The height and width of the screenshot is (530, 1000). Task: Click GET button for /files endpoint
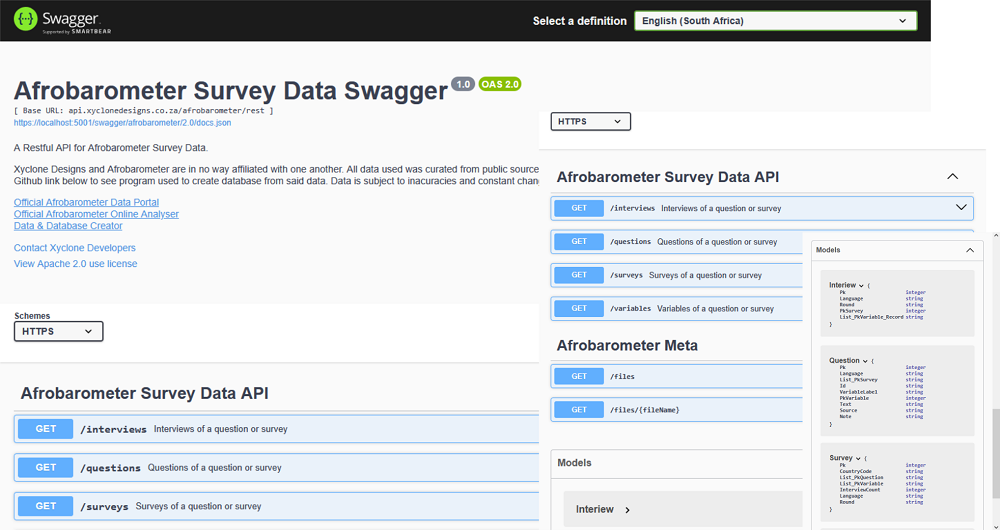click(x=579, y=376)
